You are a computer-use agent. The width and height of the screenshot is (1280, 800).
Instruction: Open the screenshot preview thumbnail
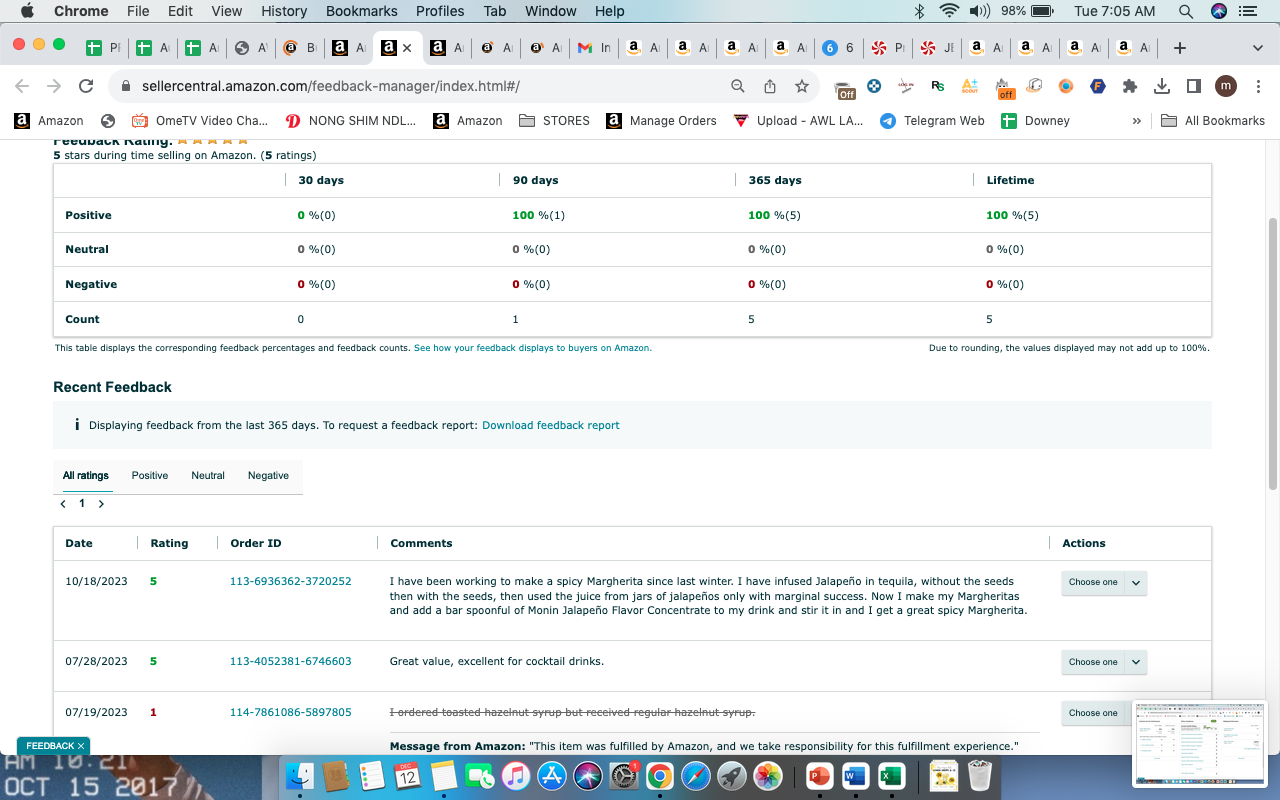(x=1200, y=743)
